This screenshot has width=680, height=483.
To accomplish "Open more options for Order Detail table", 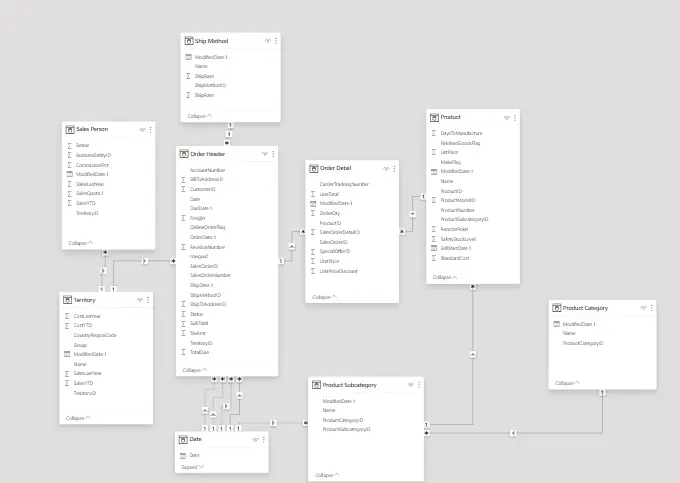I will [x=394, y=169].
